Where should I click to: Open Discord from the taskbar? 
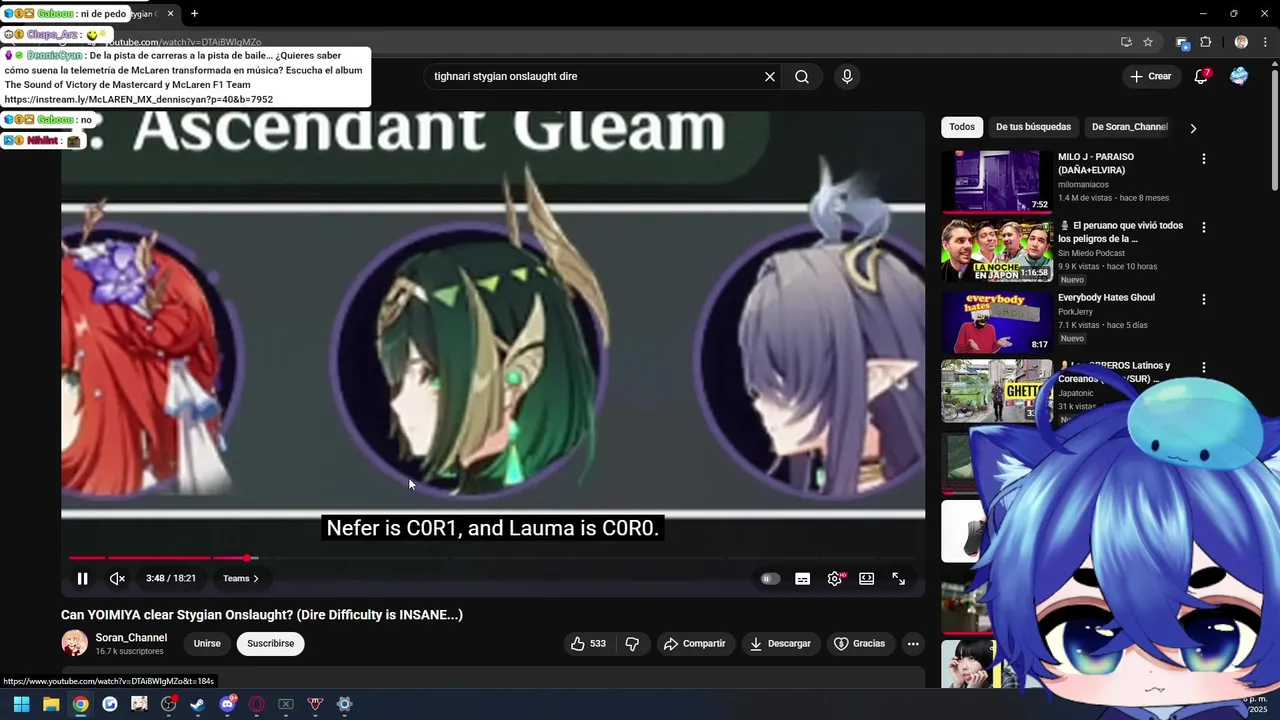click(227, 704)
